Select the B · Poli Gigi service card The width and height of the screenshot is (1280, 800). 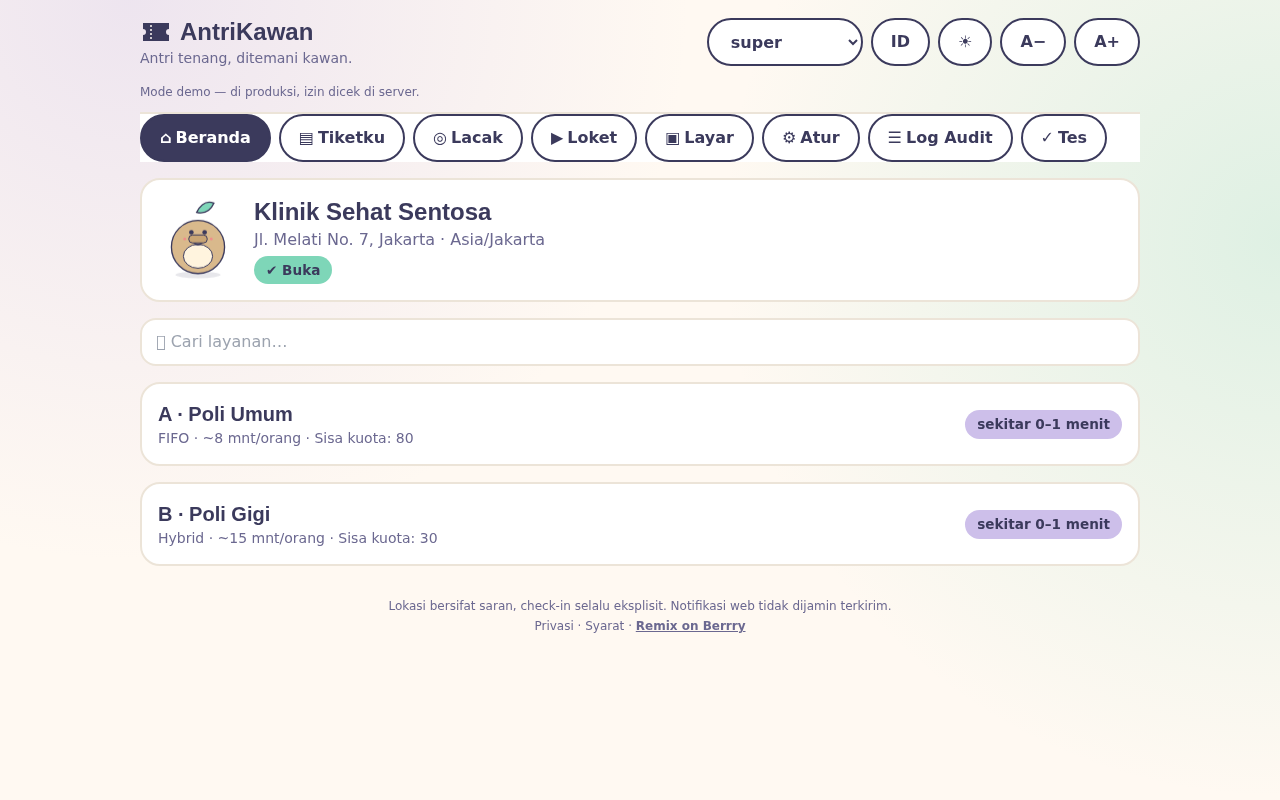pos(640,524)
